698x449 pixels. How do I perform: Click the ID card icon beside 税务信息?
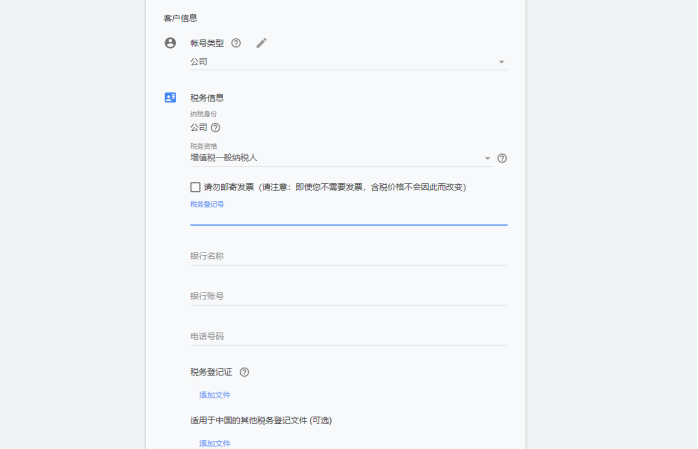[x=170, y=98]
